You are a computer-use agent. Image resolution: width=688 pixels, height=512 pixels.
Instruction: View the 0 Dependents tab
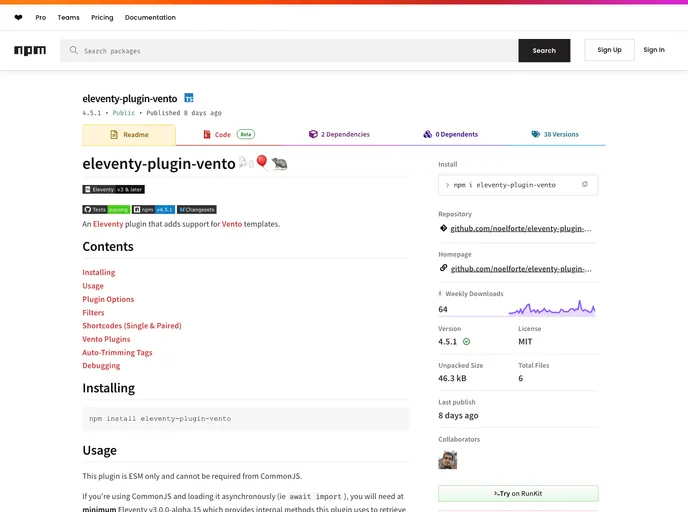[451, 134]
